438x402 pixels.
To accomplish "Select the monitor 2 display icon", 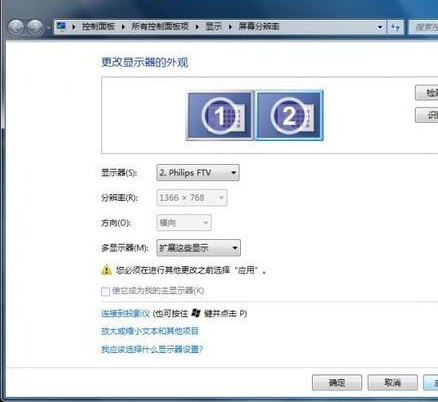I will 289,115.
